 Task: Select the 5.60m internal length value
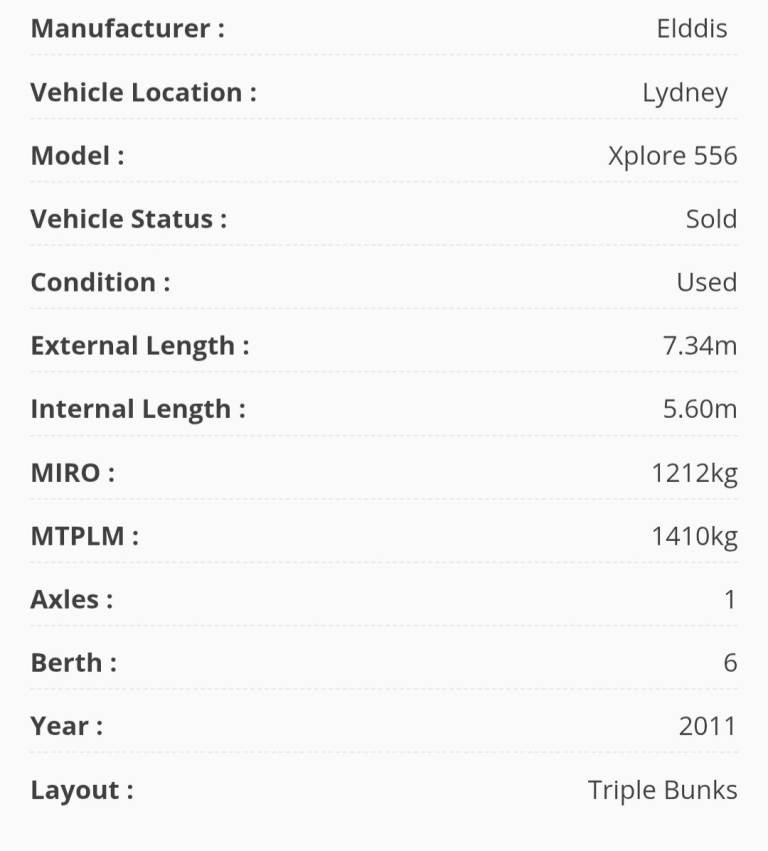699,409
